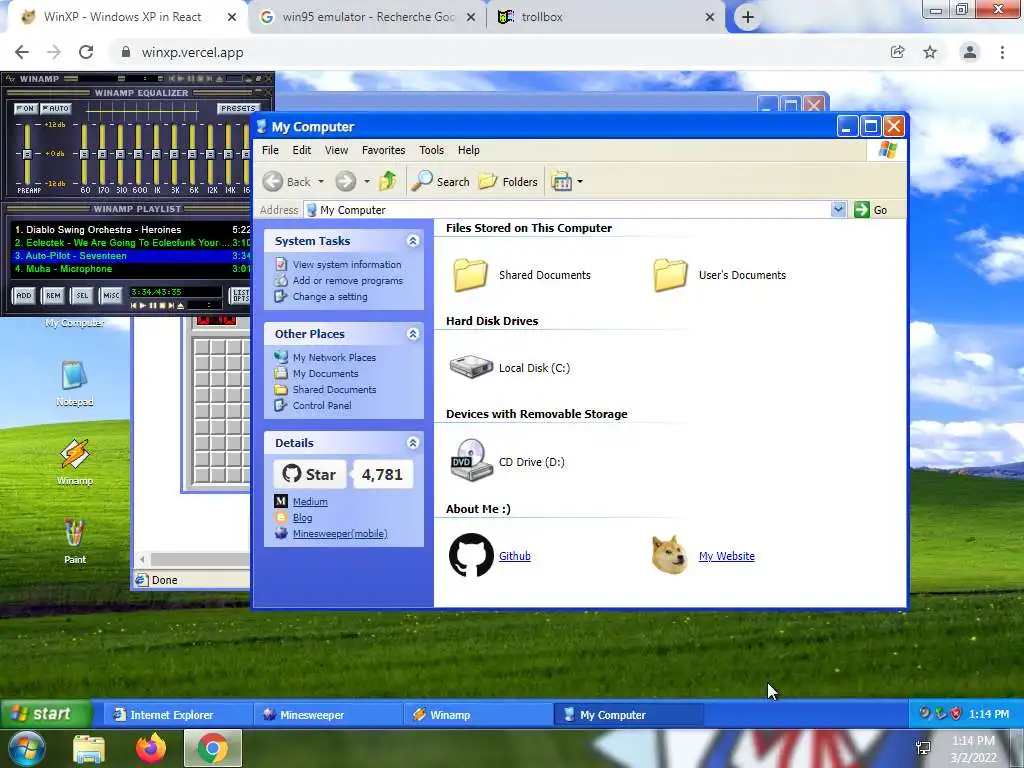Go up one folder level
1024x768 pixels.
[x=388, y=181]
